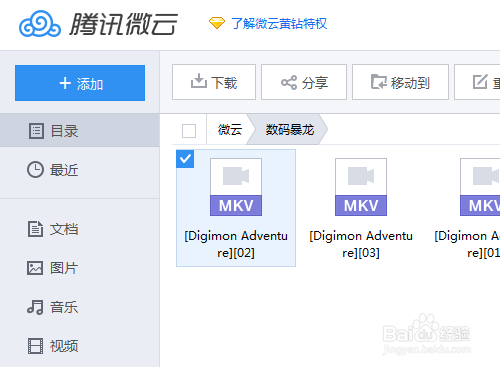
Task: Open the 图片 pictures category
Action: point(80,268)
